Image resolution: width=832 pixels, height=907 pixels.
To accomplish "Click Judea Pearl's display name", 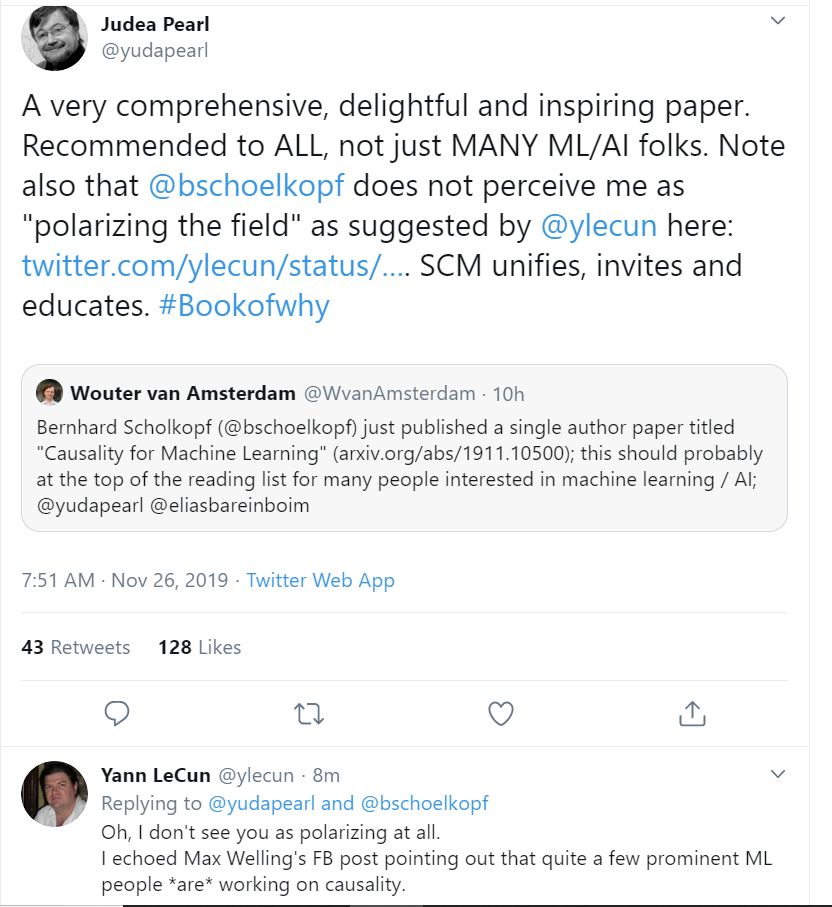I will click(155, 23).
